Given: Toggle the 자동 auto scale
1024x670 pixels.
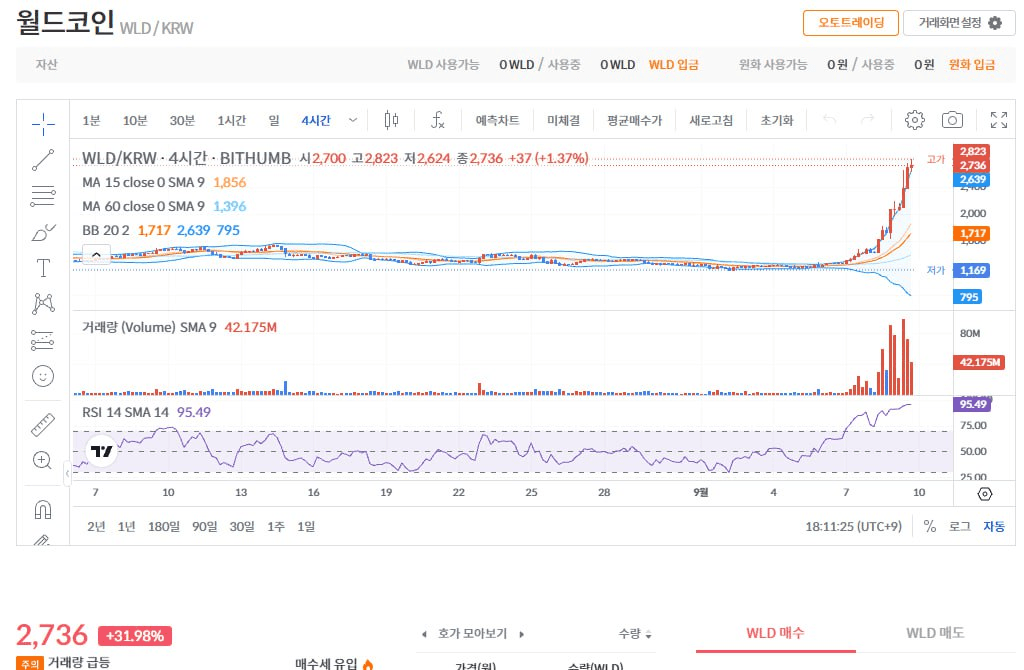Looking at the screenshot, I should [x=994, y=526].
